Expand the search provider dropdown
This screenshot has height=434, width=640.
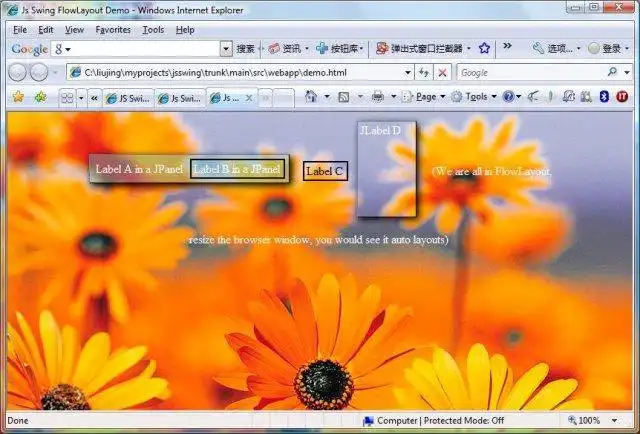point(627,73)
